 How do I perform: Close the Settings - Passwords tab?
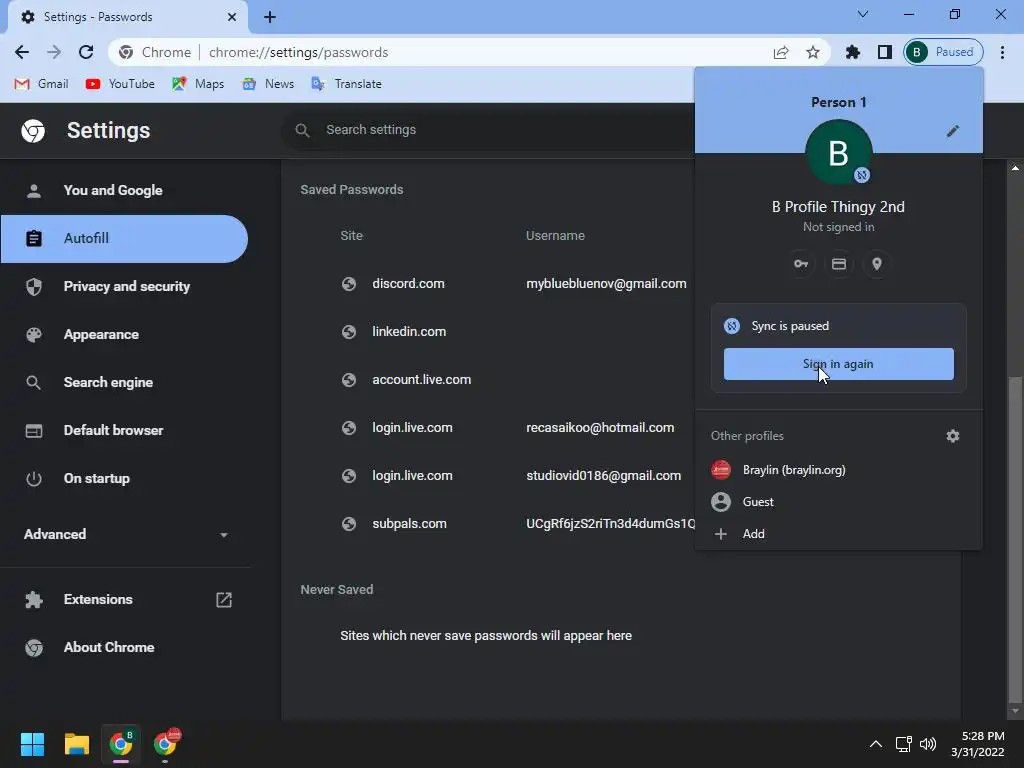(x=231, y=17)
